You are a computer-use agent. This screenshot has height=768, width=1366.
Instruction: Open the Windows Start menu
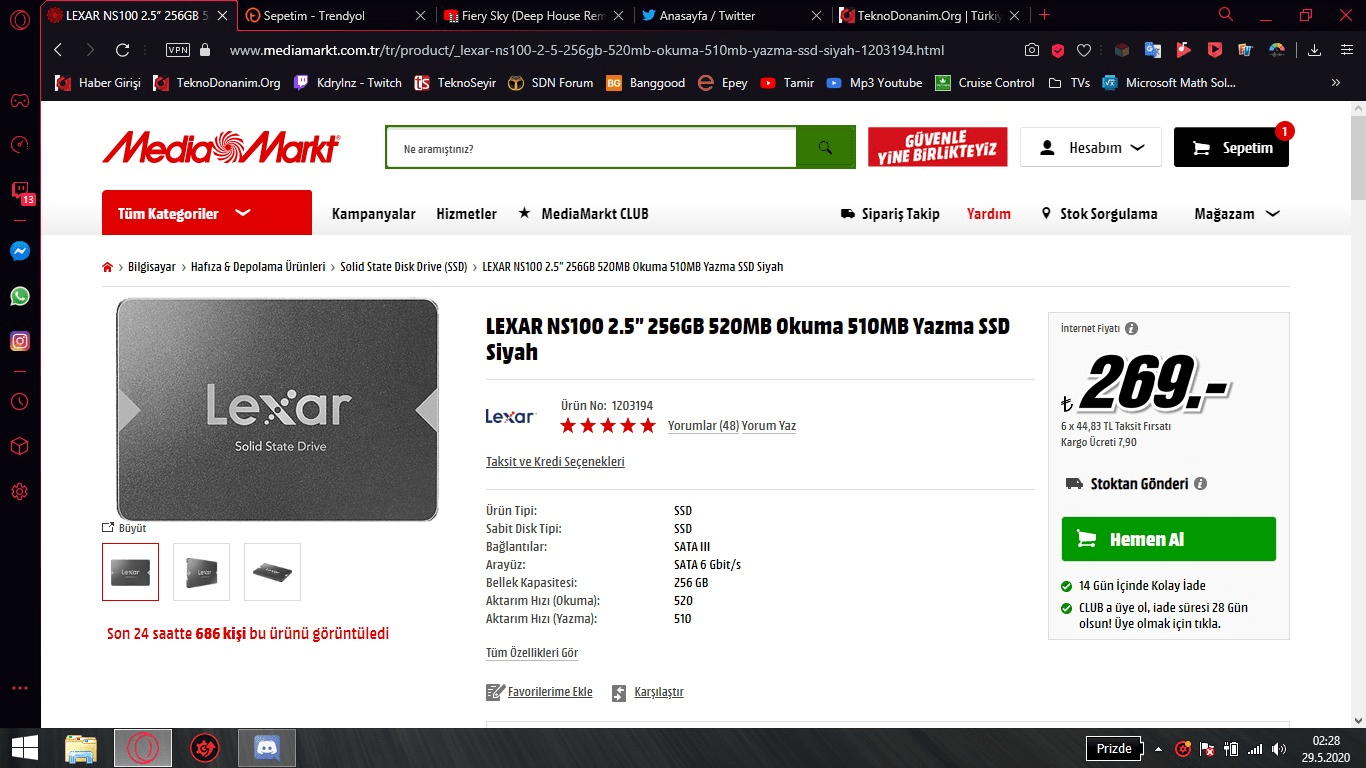(x=24, y=747)
